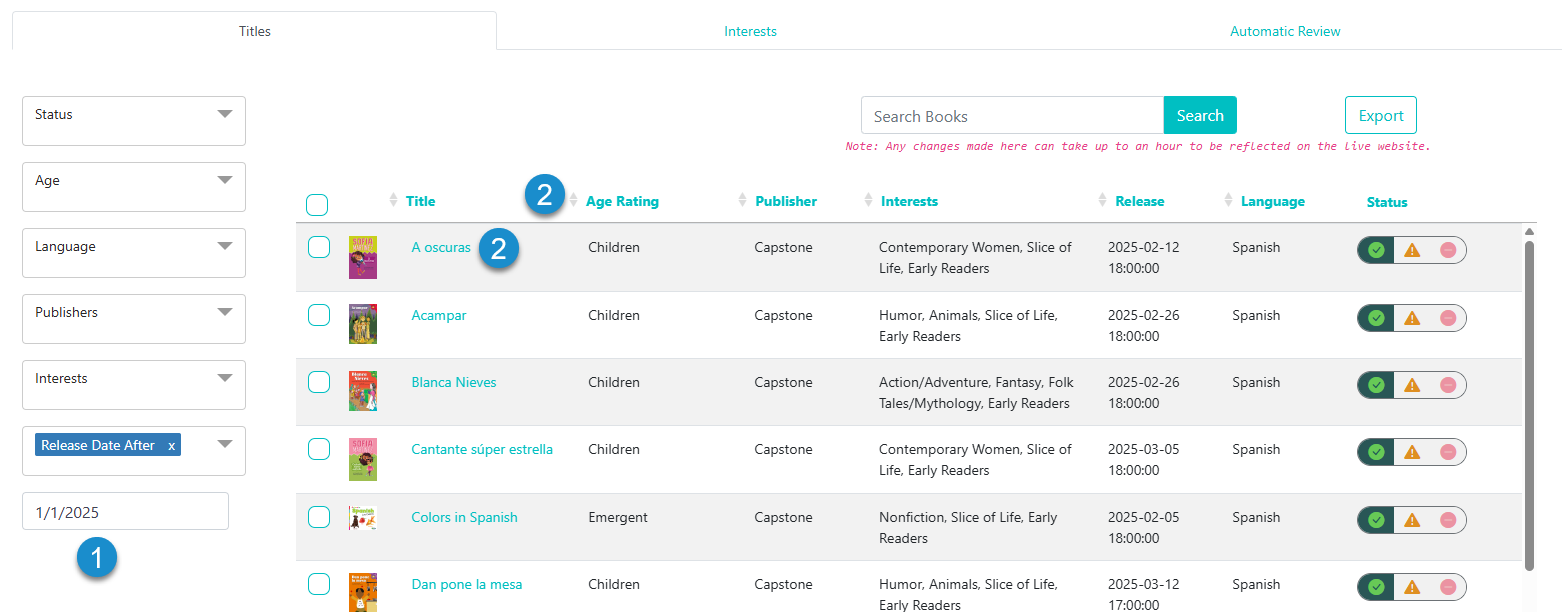Image resolution: width=1562 pixels, height=612 pixels.
Task: Switch to the Automatic Review tab
Action: point(1285,31)
